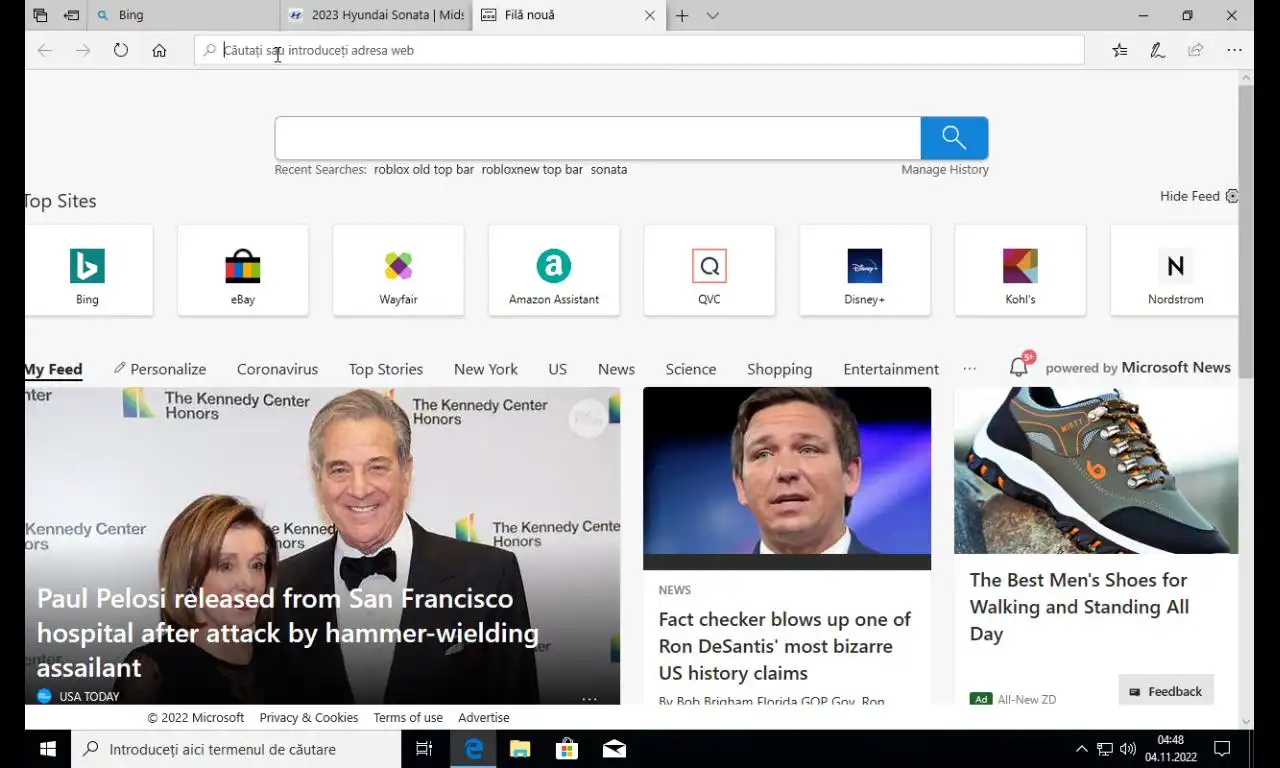Screen dimensions: 1280x768
Task: Share this page icon
Action: tap(1195, 50)
